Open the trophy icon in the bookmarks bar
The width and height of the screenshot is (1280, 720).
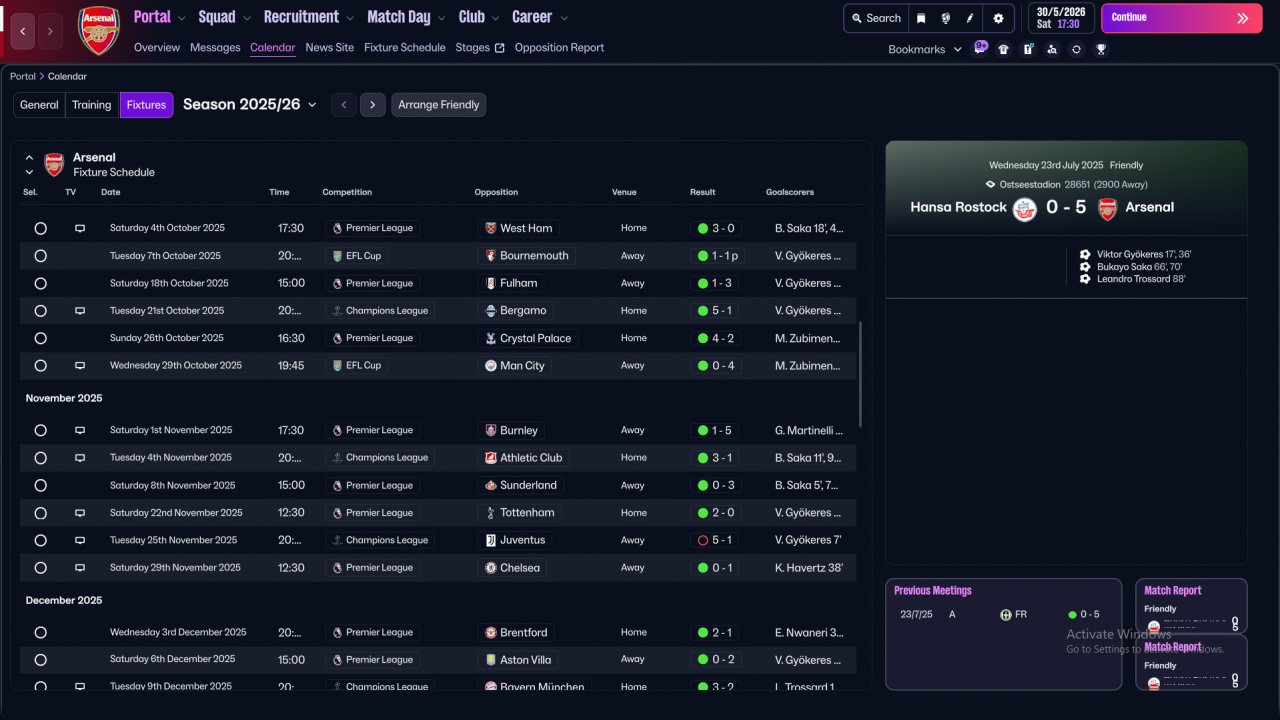pos(1101,49)
